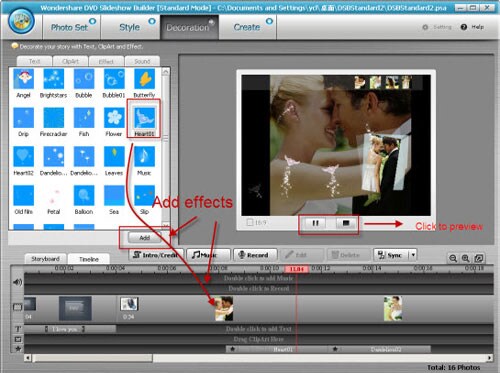500x373 pixels.
Task: Switch to the Text decoration tab
Action: [x=34, y=61]
